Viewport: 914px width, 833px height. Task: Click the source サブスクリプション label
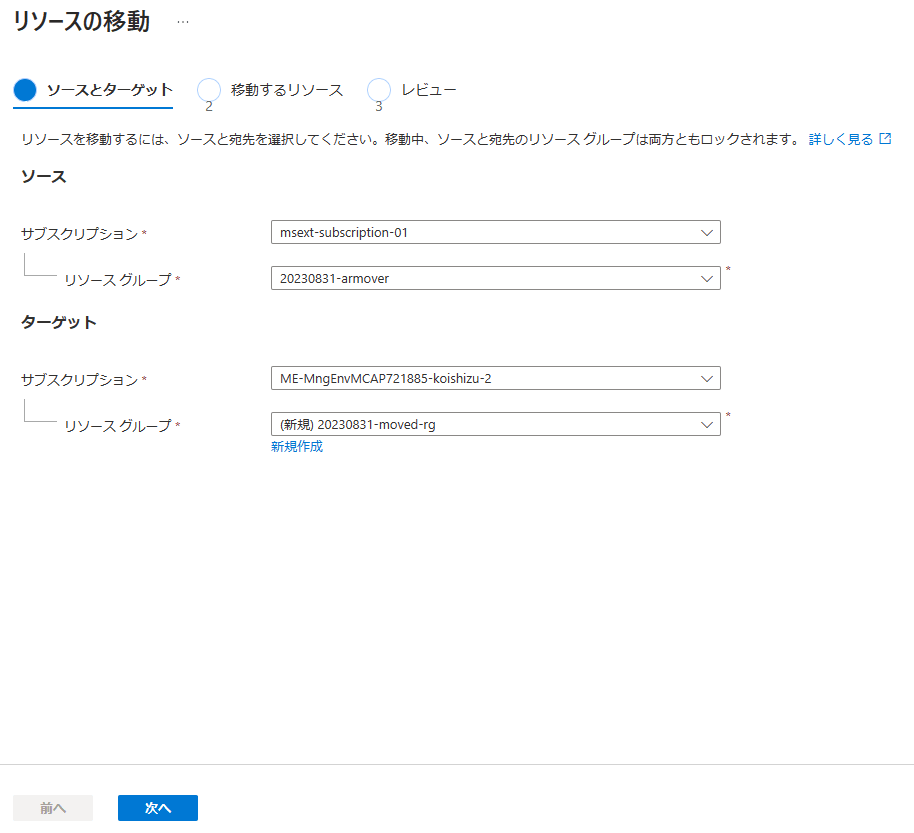tap(79, 234)
